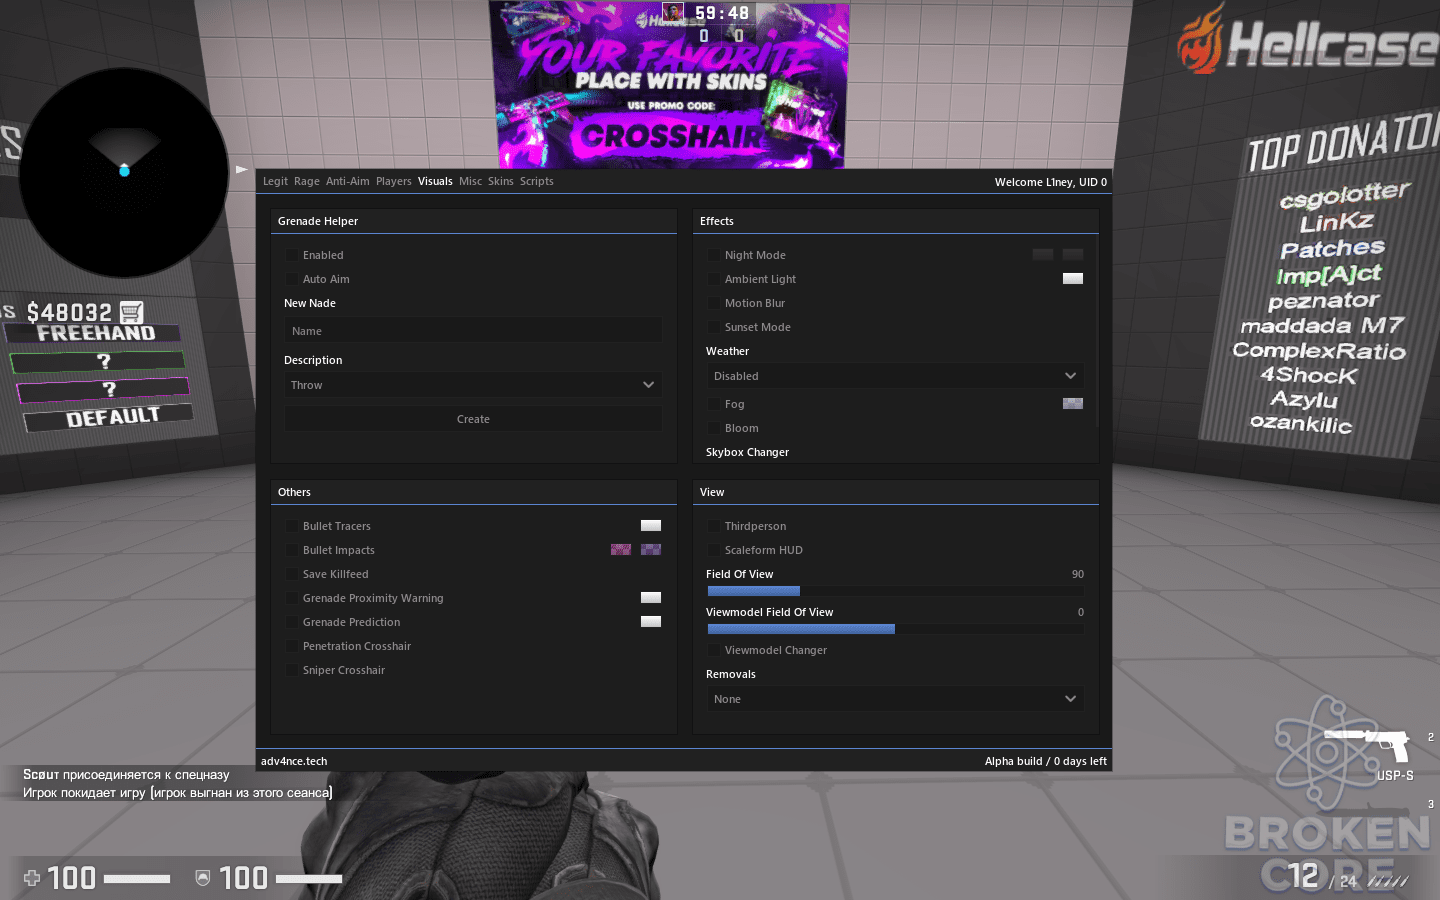Click the Hellcase flame logo
Viewport: 1440px width, 900px height.
click(x=1200, y=39)
